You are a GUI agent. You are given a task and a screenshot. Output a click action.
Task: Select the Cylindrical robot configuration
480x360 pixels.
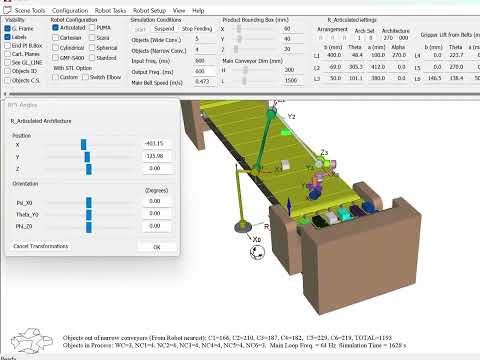pos(56,48)
